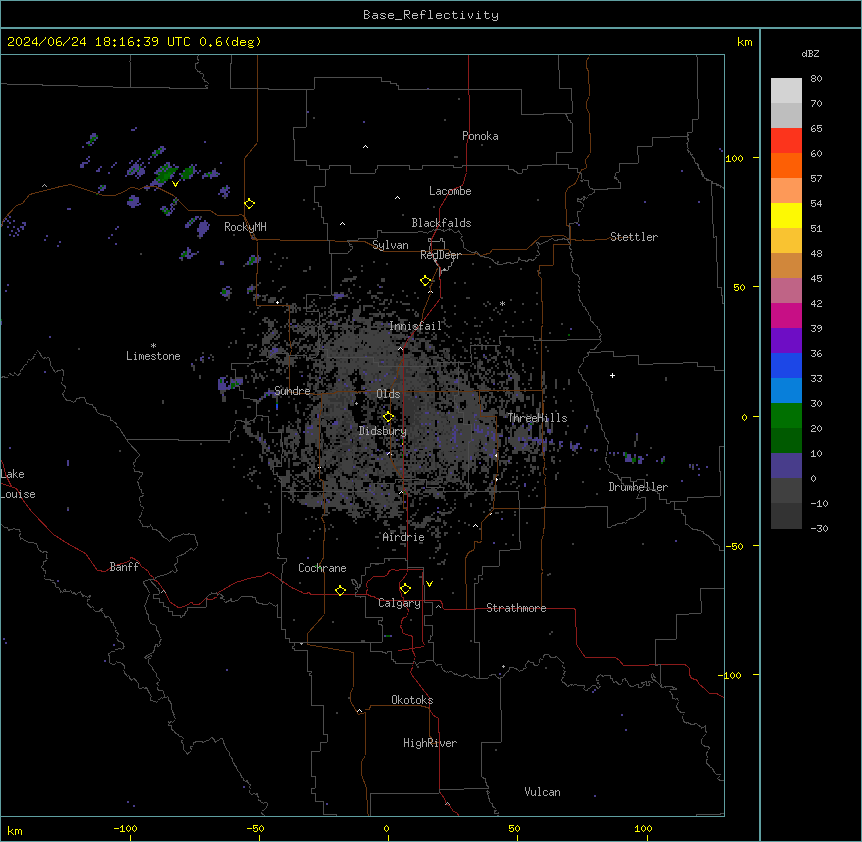Pick the bright yellow 54-51 dBZ swatch
Image resolution: width=862 pixels, height=842 pixels.
tap(786, 215)
